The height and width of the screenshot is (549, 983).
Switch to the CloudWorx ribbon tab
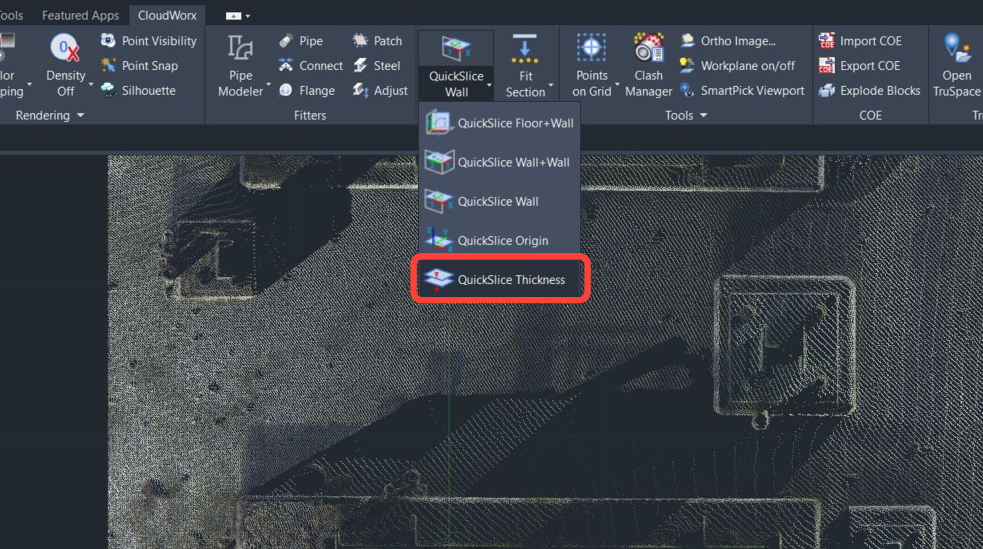tap(167, 15)
